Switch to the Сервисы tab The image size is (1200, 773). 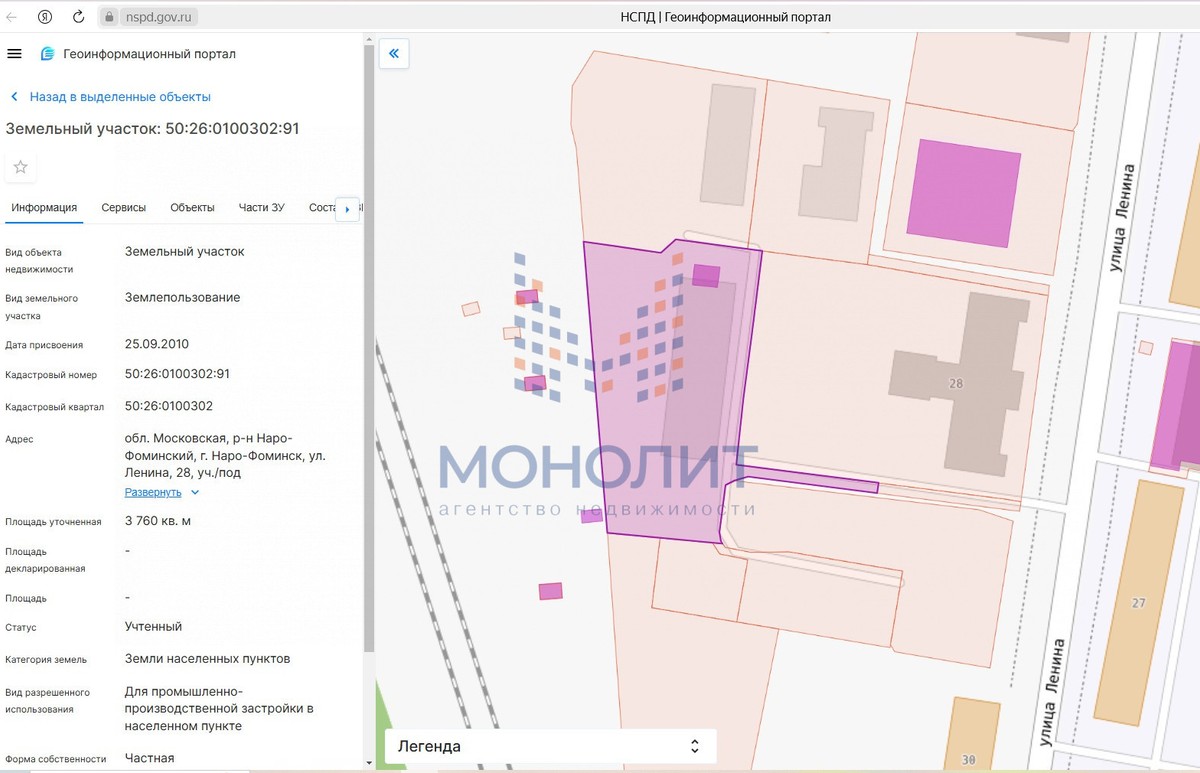[123, 208]
